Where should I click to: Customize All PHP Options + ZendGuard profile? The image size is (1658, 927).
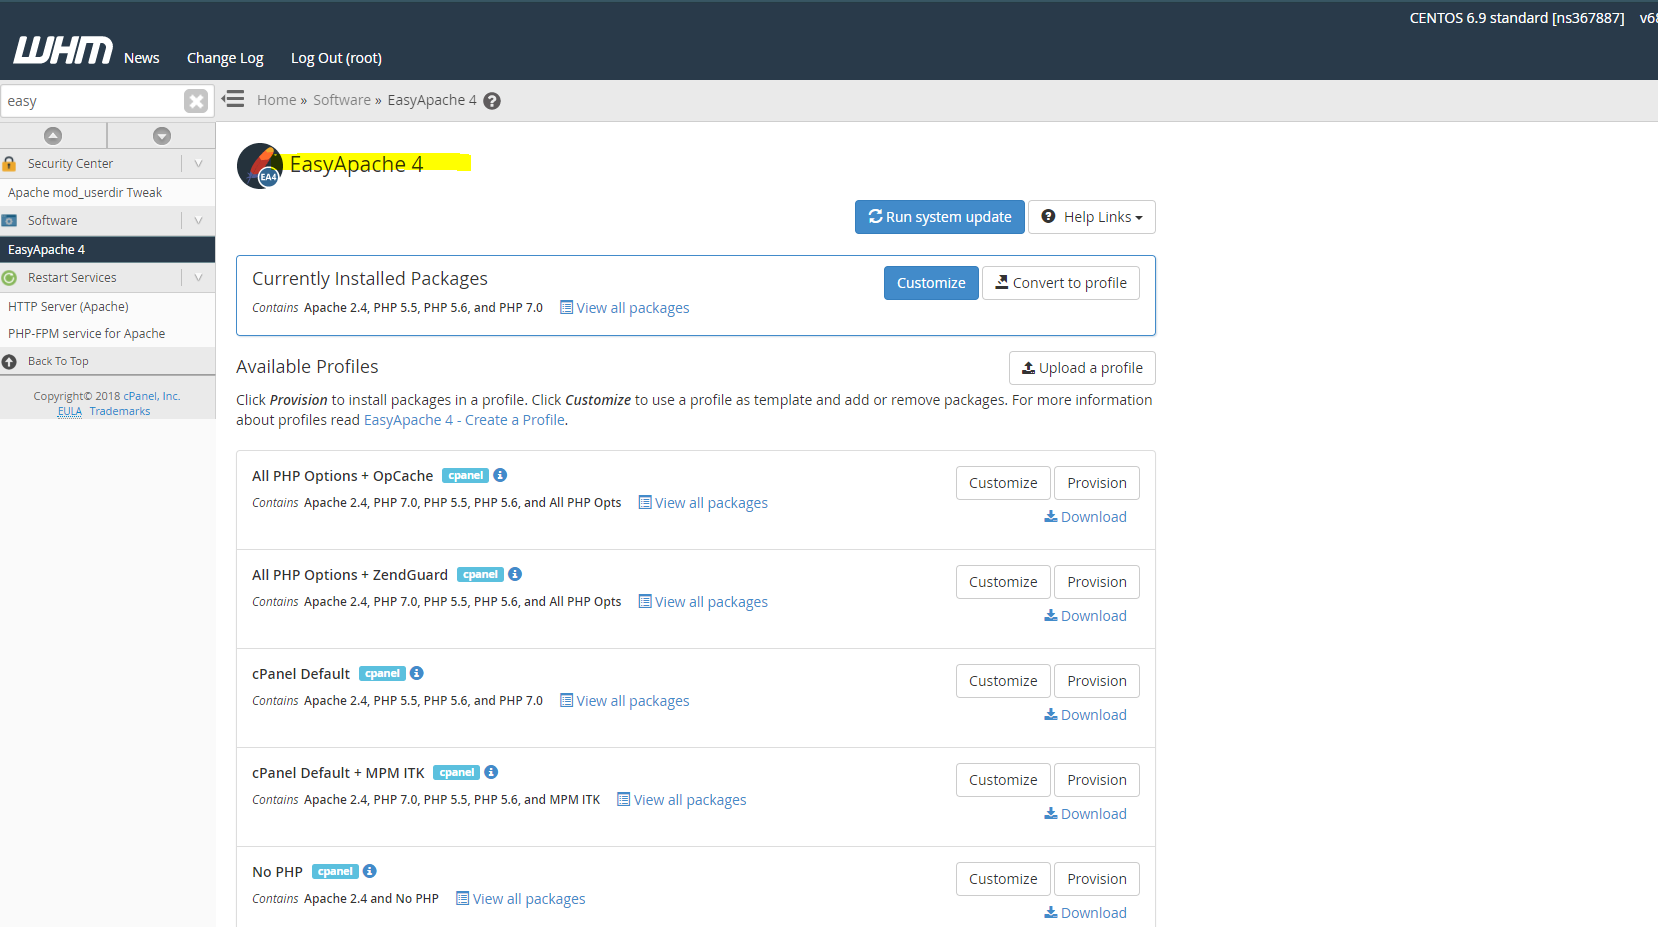(1003, 582)
